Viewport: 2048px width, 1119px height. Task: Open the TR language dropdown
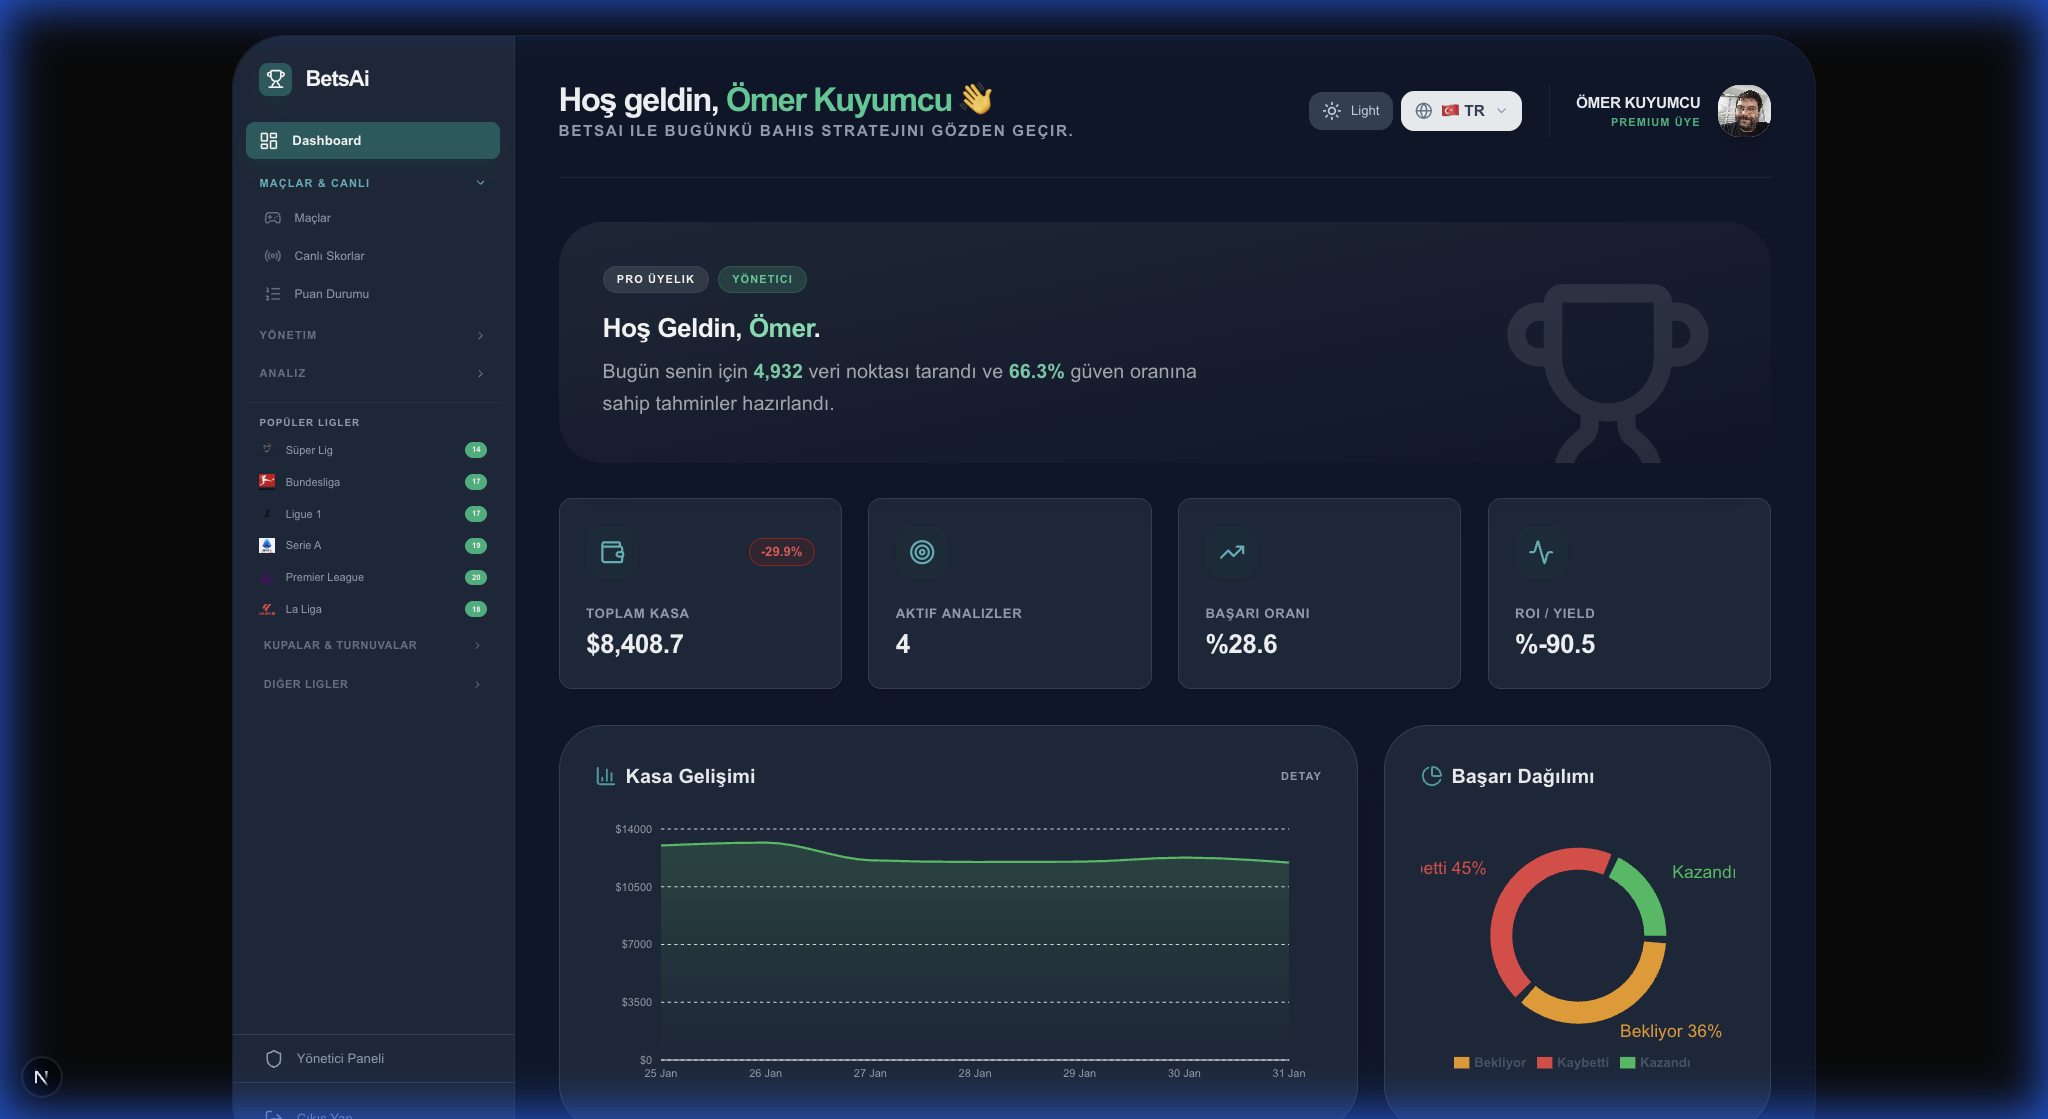coord(1461,110)
